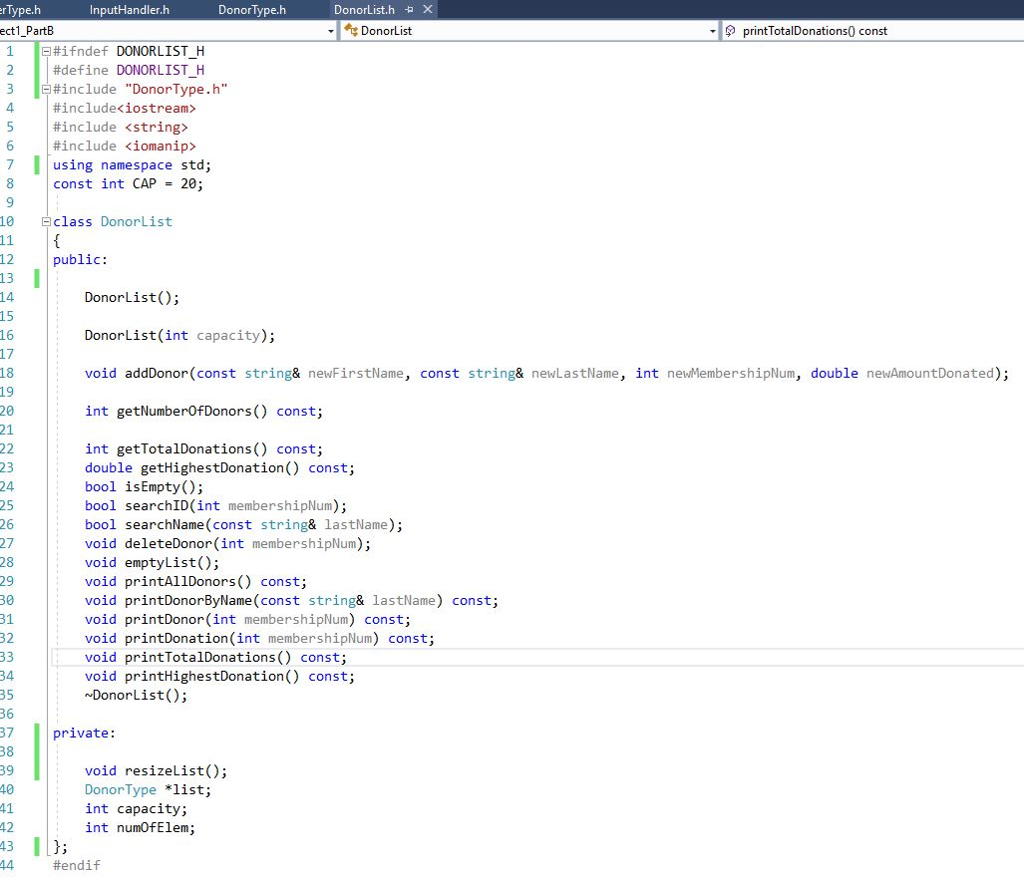Click the pin icon on the DonorList.h tab
Image resolution: width=1024 pixels, height=880 pixels.
tap(408, 9)
